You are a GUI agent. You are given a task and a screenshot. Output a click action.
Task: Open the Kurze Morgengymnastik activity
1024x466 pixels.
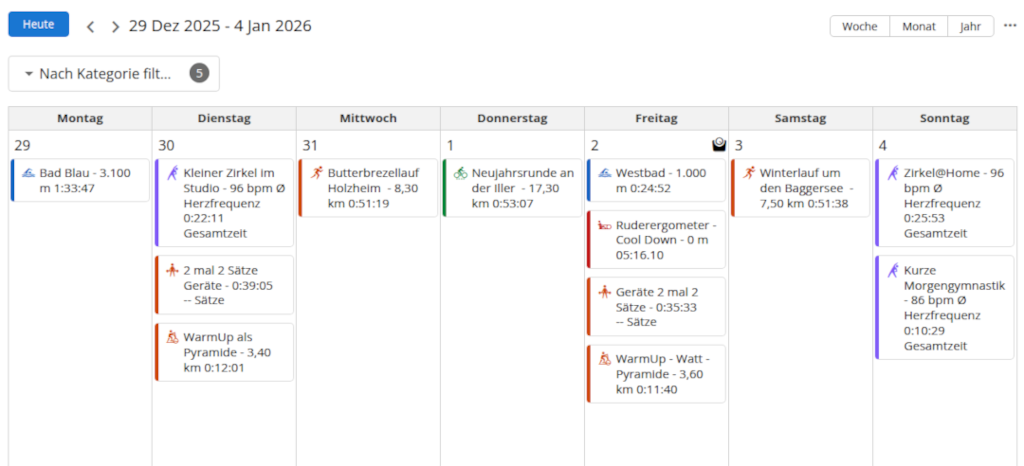(946, 308)
